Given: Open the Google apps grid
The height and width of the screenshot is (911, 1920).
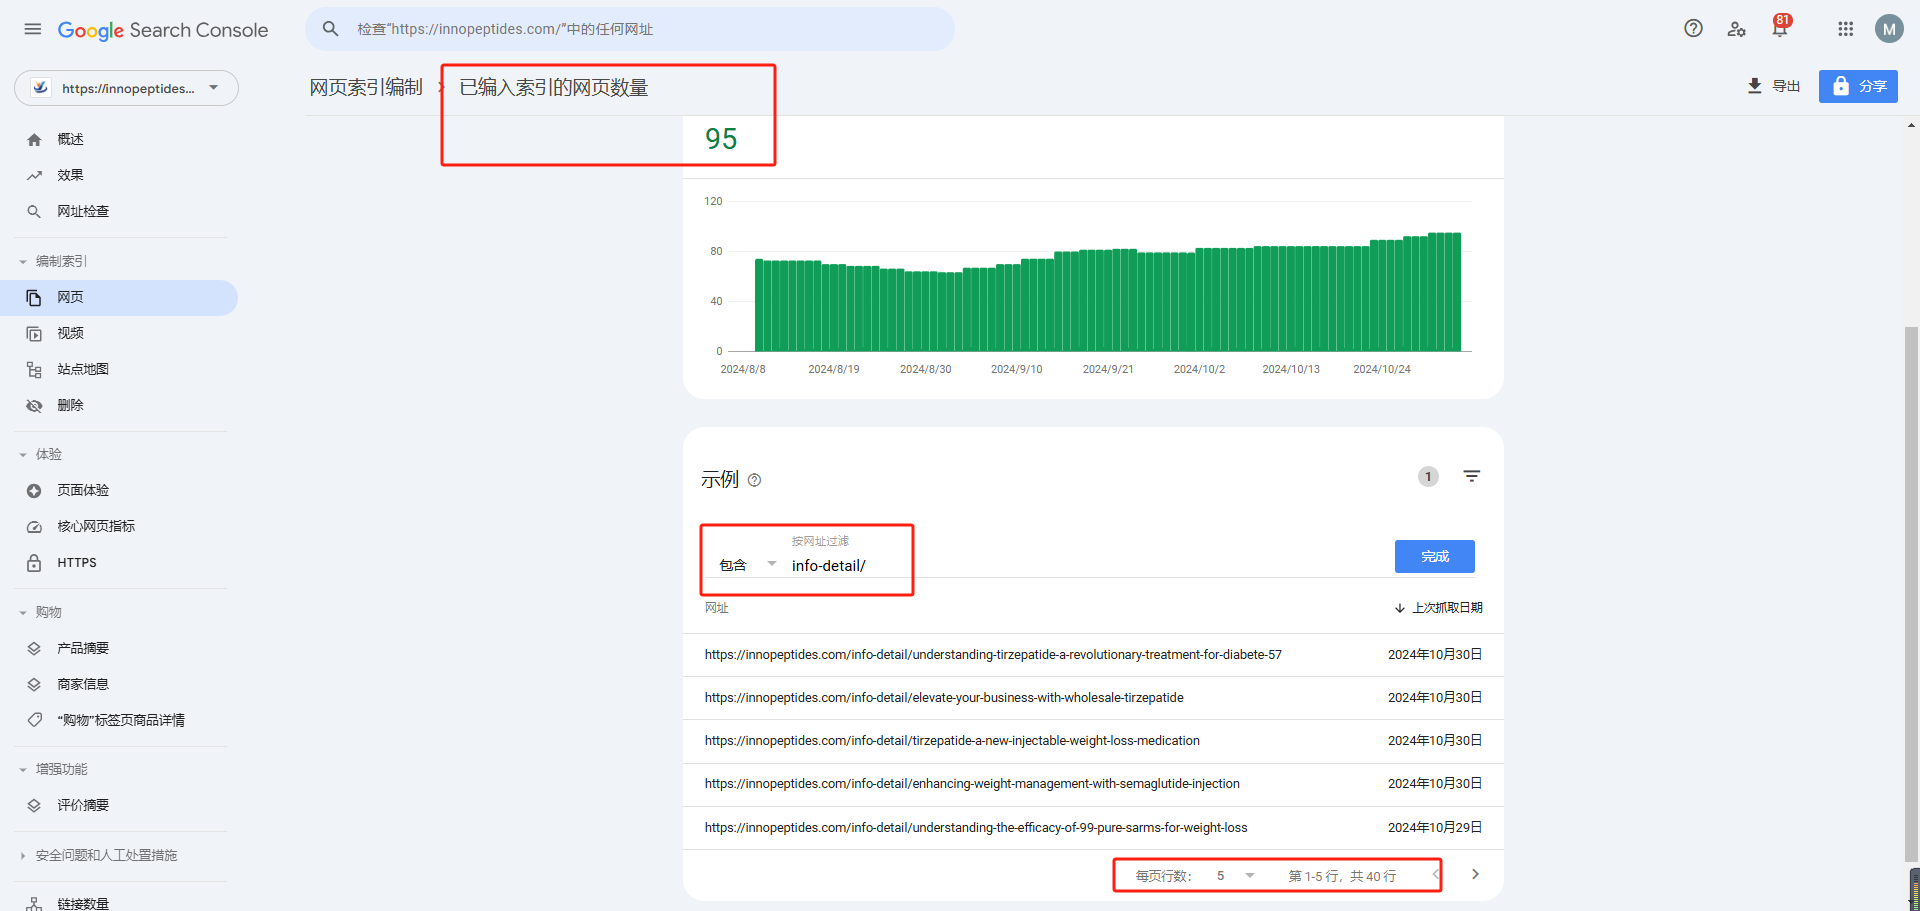Looking at the screenshot, I should [1845, 29].
